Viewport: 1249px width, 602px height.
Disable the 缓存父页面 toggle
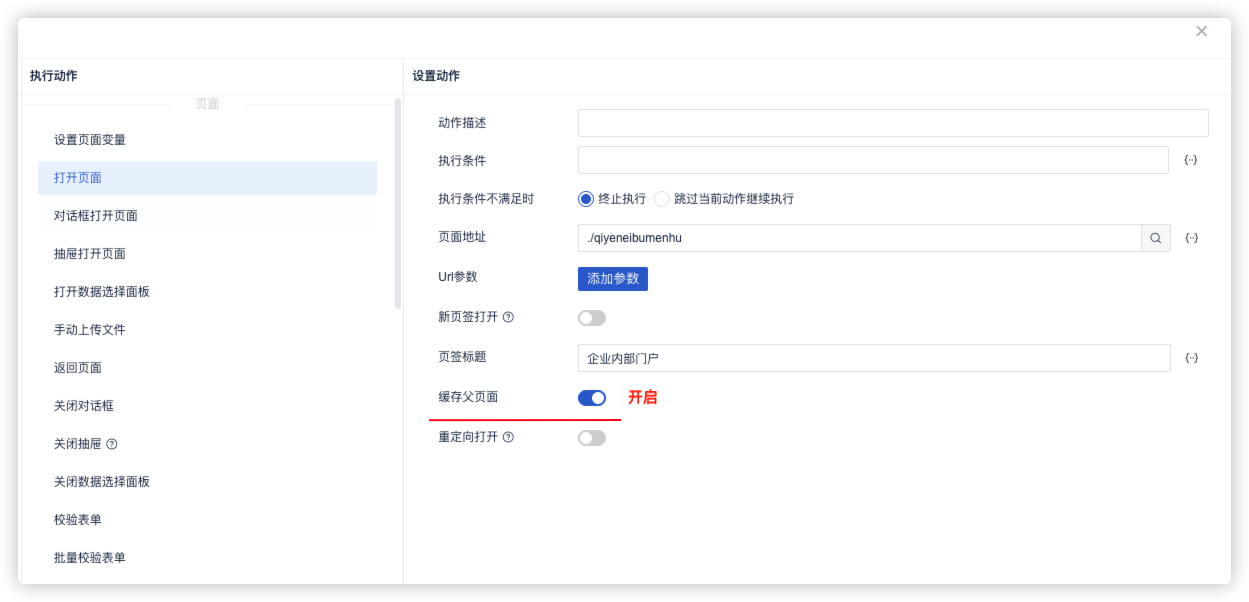tap(592, 398)
